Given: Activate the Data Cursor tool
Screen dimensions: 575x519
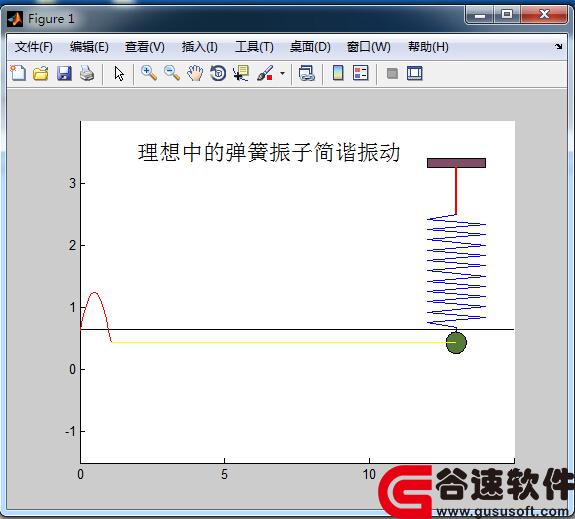Looking at the screenshot, I should [x=241, y=73].
